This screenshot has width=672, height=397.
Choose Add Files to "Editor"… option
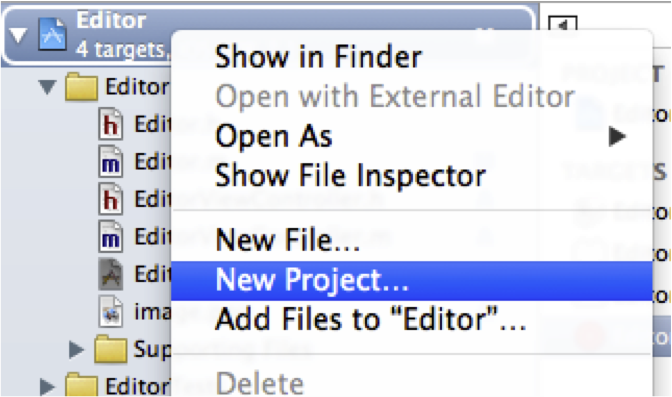pos(370,319)
